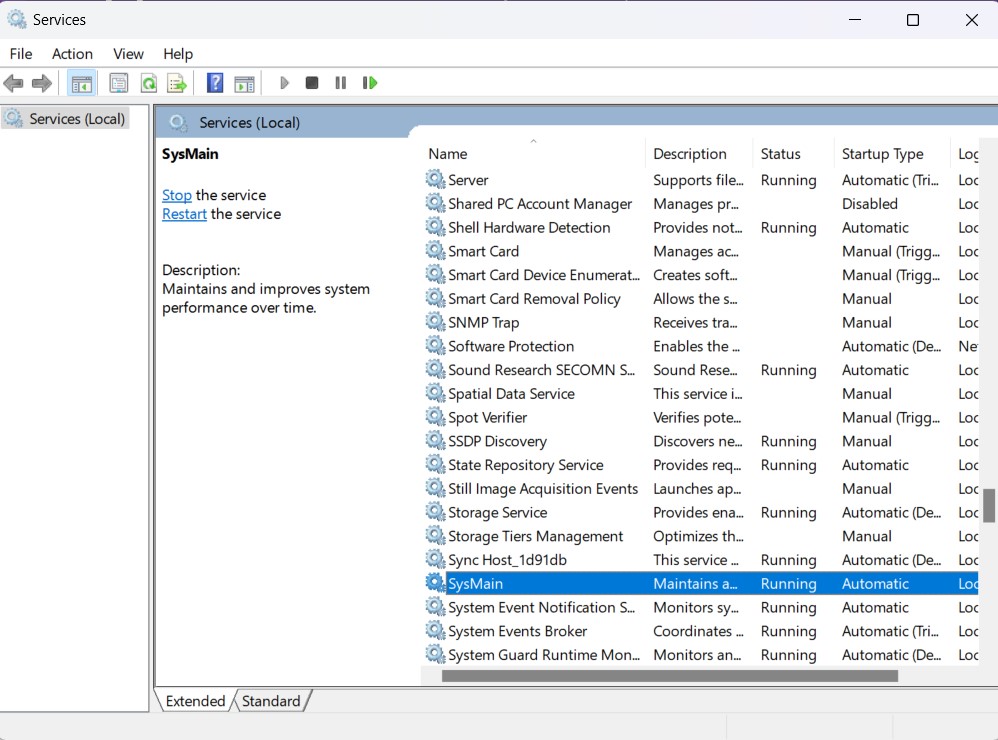Click the Restart Service toolbar icon
This screenshot has height=740, width=998.
click(370, 83)
